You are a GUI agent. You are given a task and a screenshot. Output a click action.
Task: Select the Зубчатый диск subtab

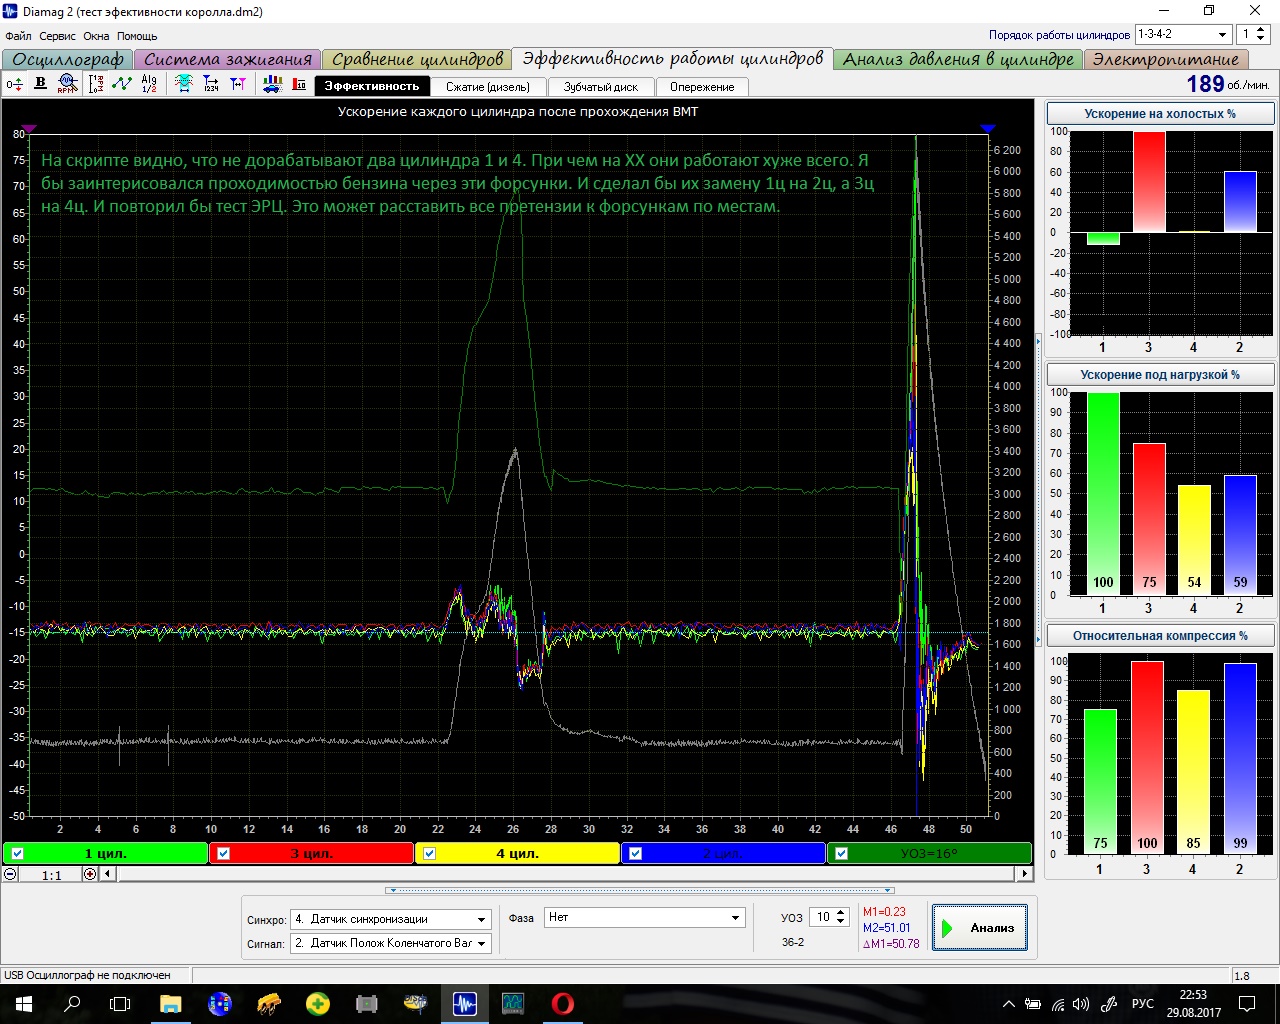601,87
